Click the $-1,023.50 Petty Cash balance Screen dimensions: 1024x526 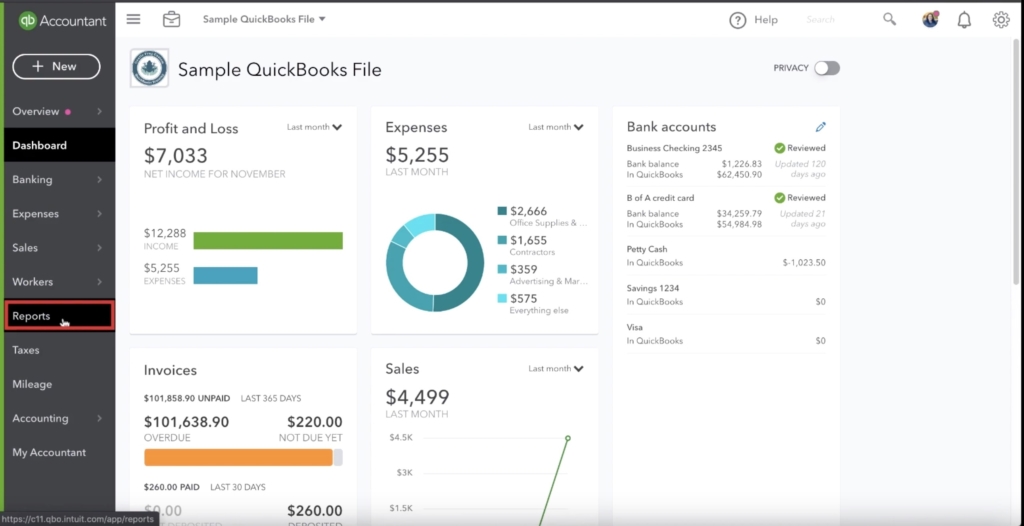click(x=804, y=263)
